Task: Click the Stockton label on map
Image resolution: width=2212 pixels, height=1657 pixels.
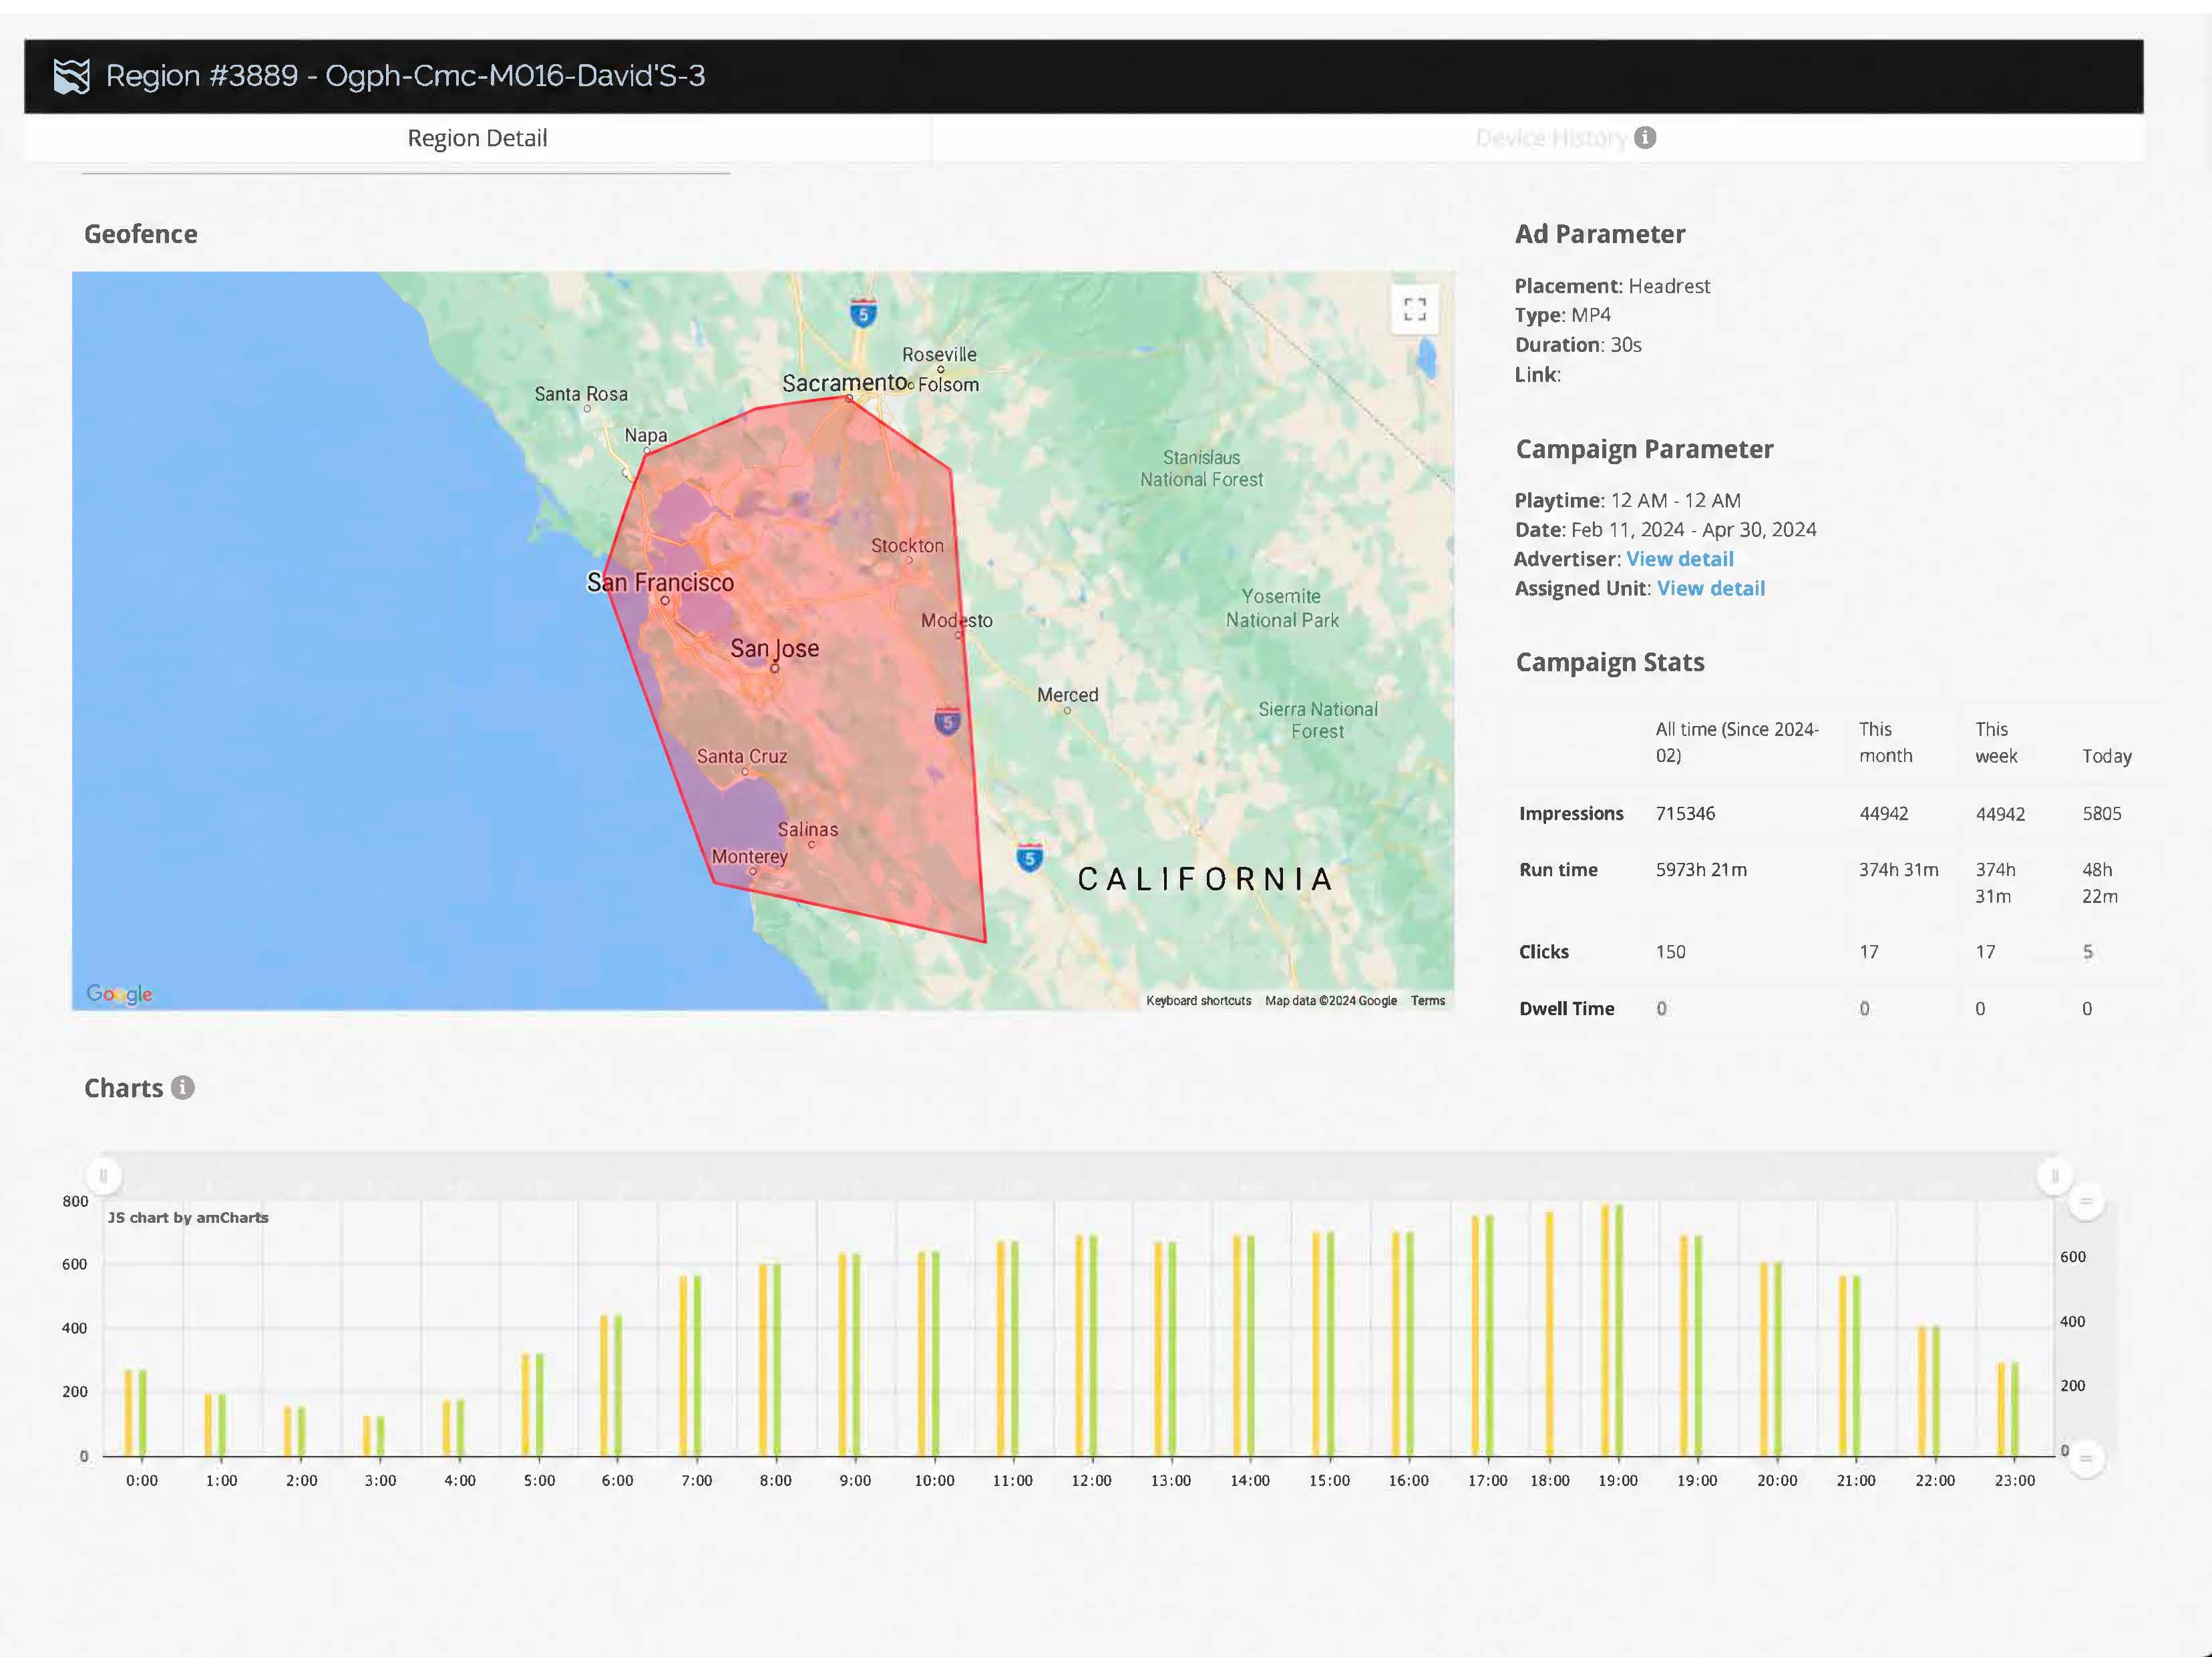Action: pos(907,546)
